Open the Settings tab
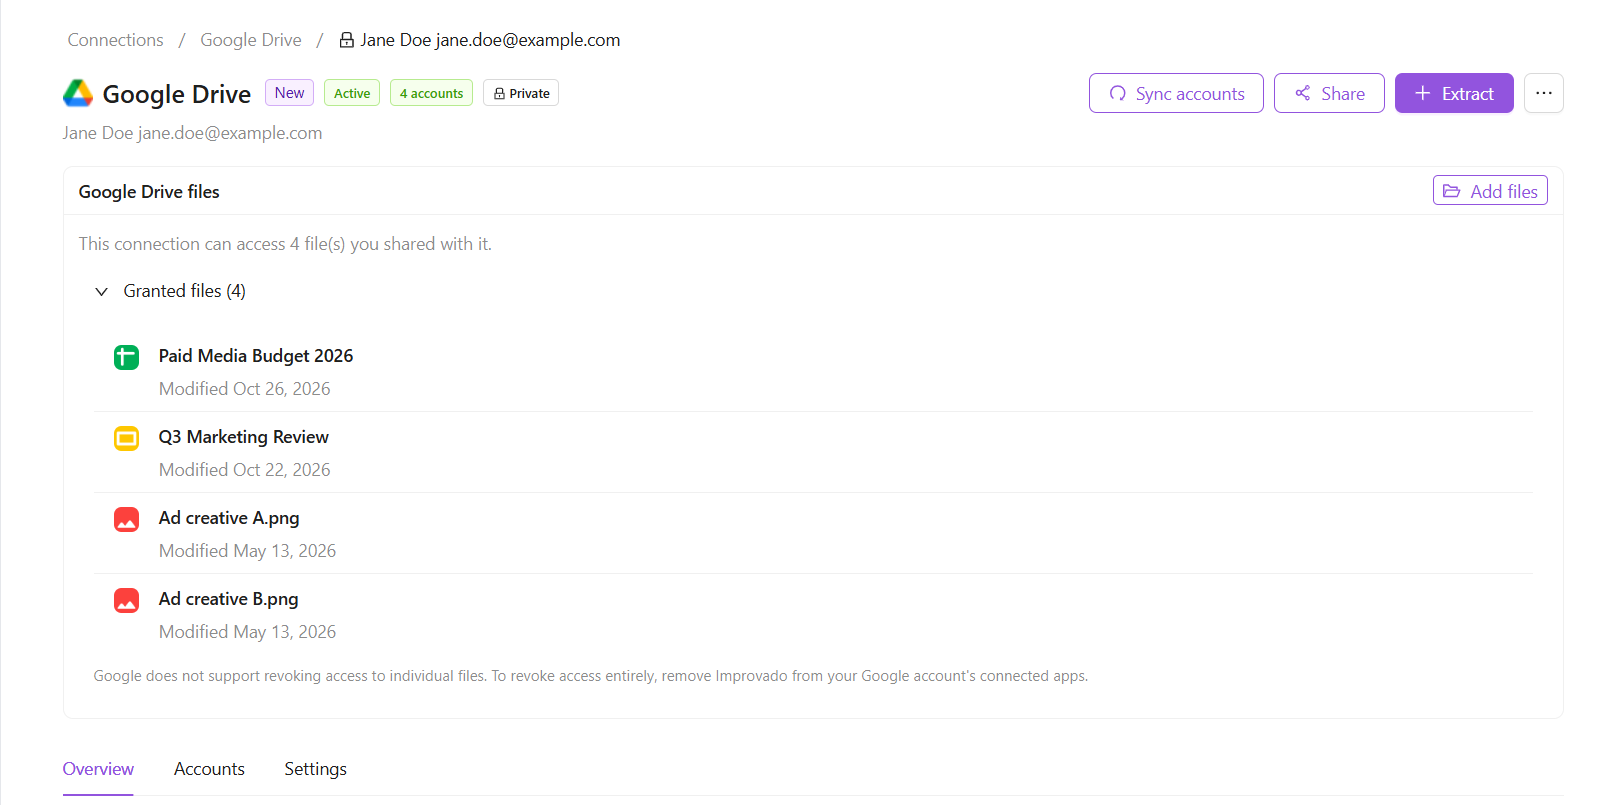The image size is (1621, 805). 315,769
